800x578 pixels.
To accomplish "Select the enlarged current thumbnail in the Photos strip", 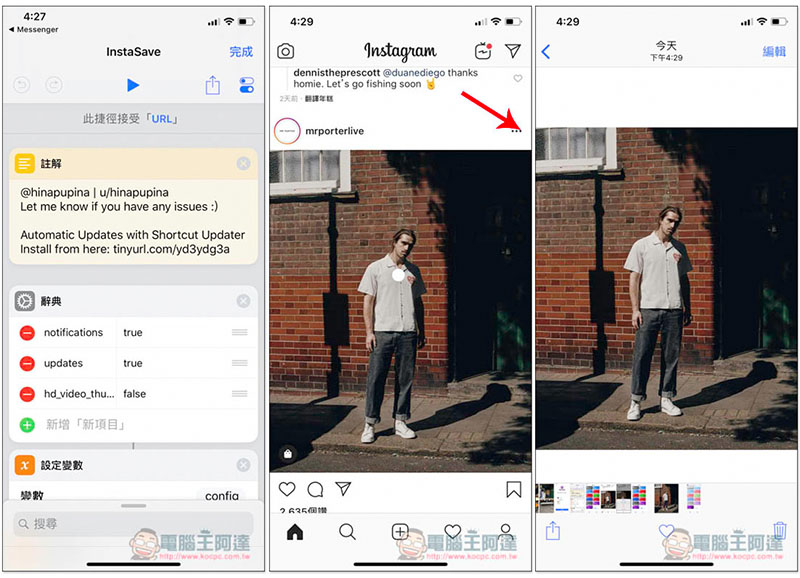I will point(666,498).
